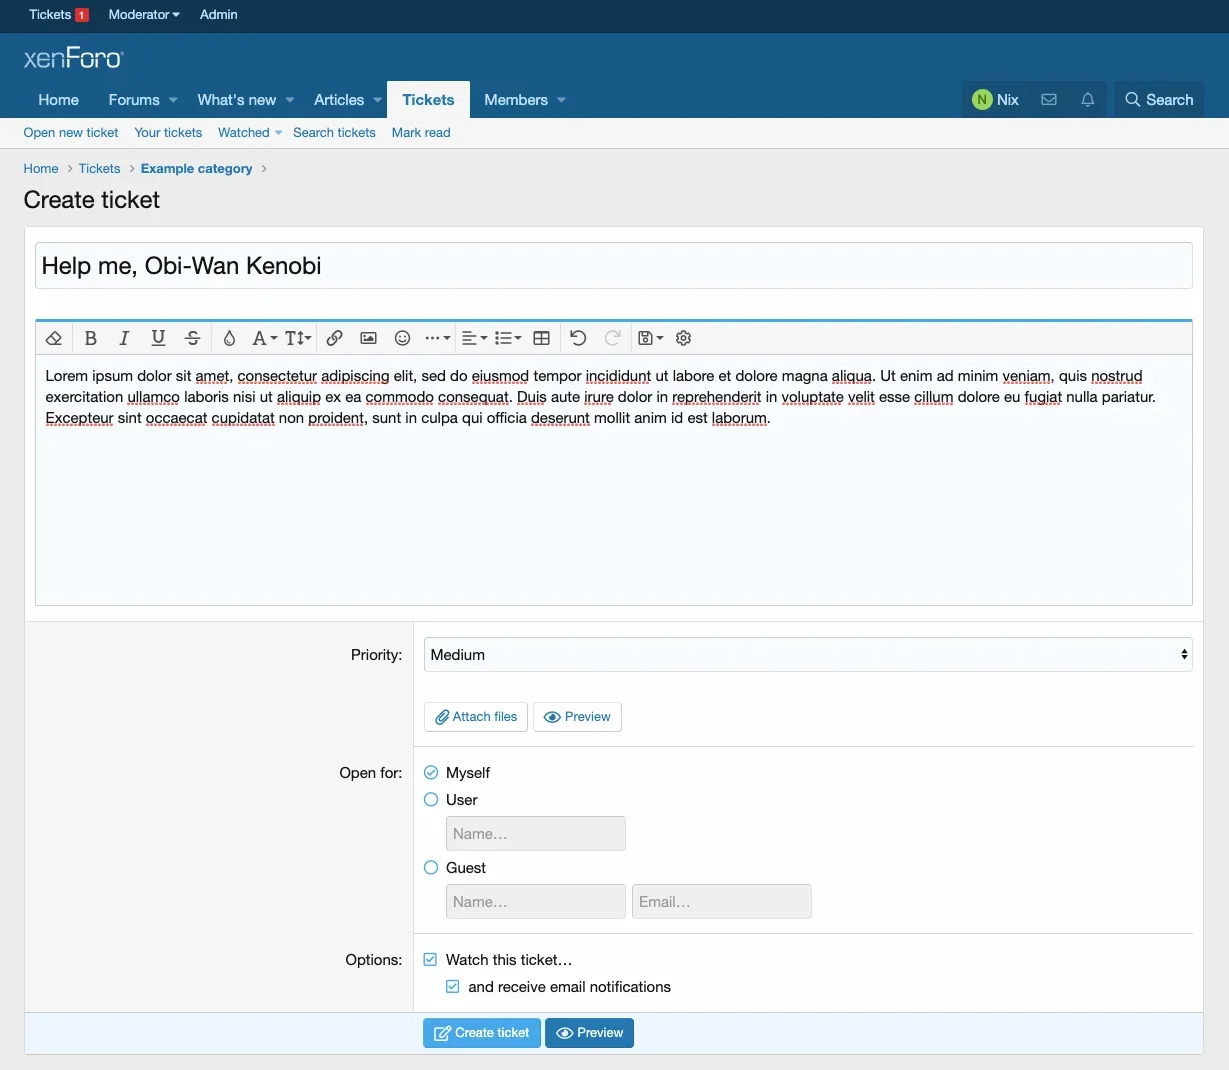
Task: Go to the Home navigation tab
Action: (x=58, y=100)
